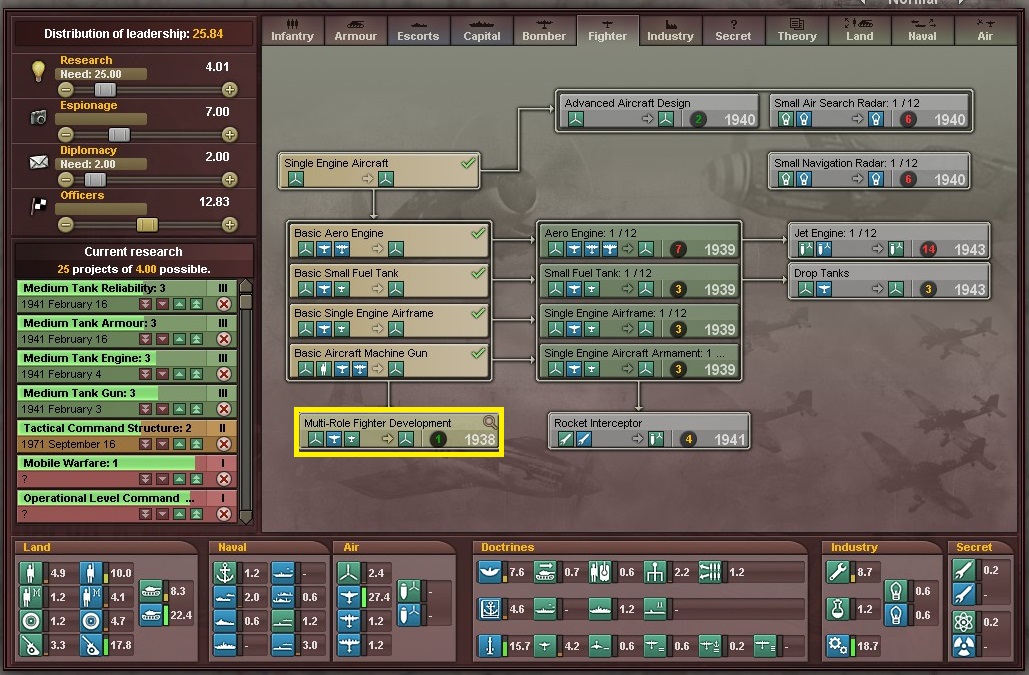This screenshot has width=1029, height=675.
Task: Select Single Engine Aircraft Armament technology
Action: click(x=639, y=361)
